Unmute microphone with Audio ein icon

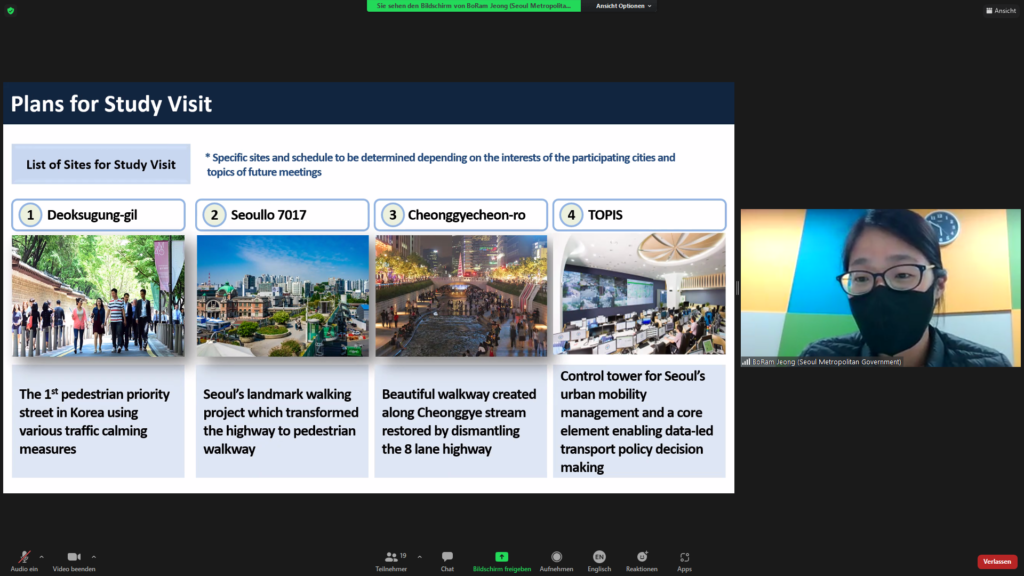coord(24,557)
